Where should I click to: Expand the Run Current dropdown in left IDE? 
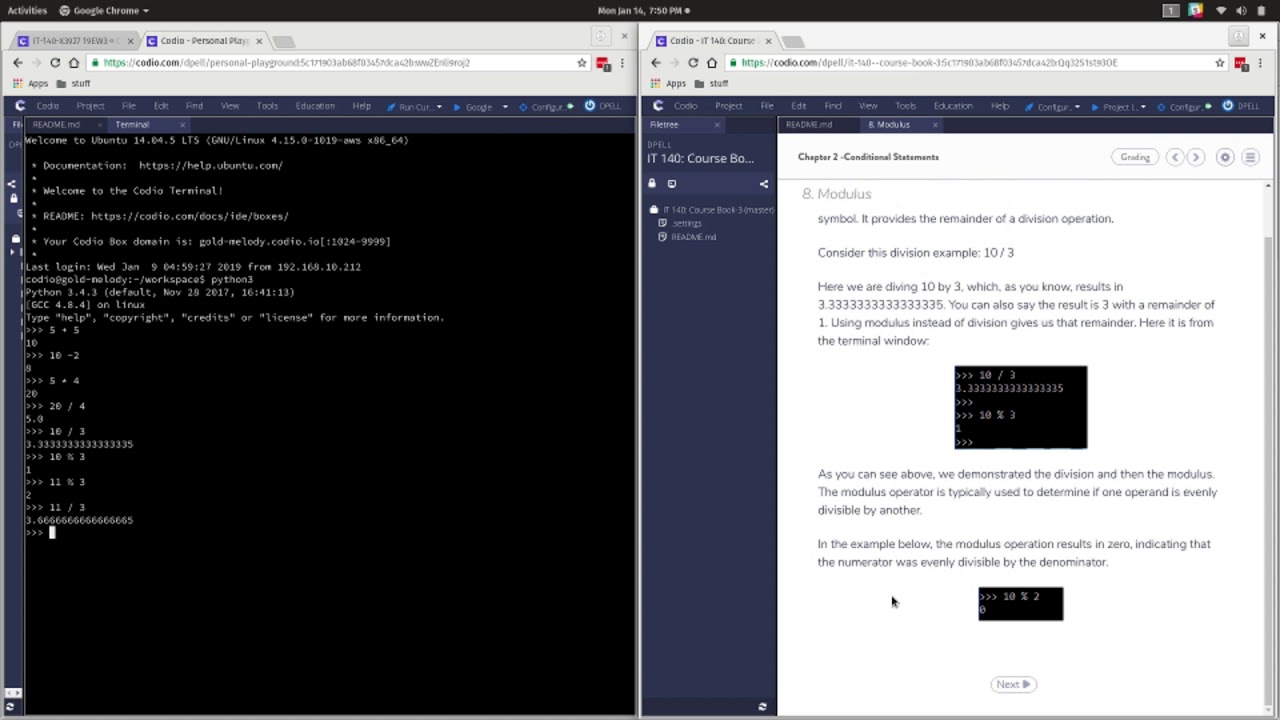[x=439, y=107]
